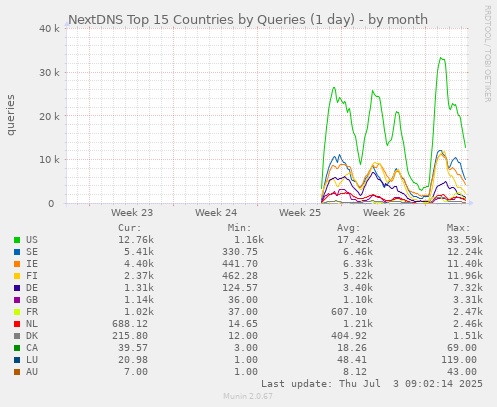Click the SE blue legend swatch
The image size is (497, 407).
[17, 252]
